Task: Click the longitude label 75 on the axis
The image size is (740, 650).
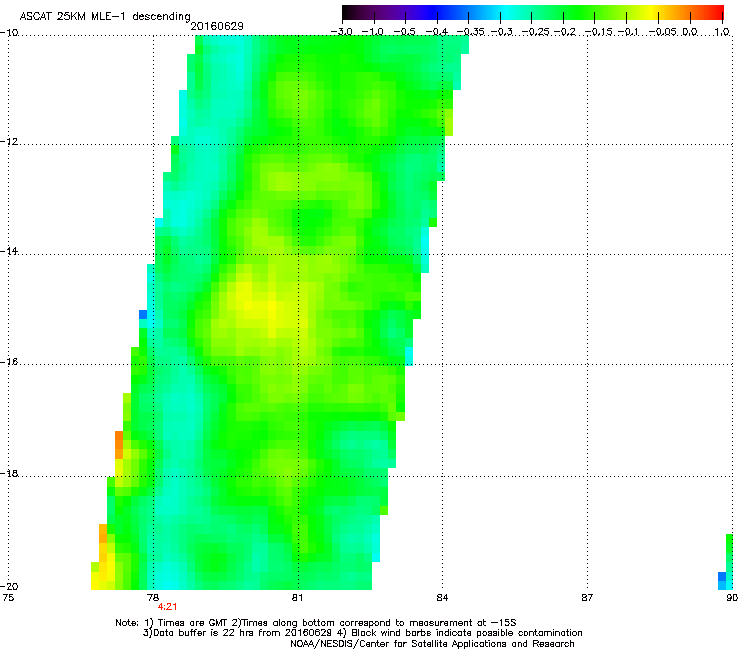Action: pos(8,598)
